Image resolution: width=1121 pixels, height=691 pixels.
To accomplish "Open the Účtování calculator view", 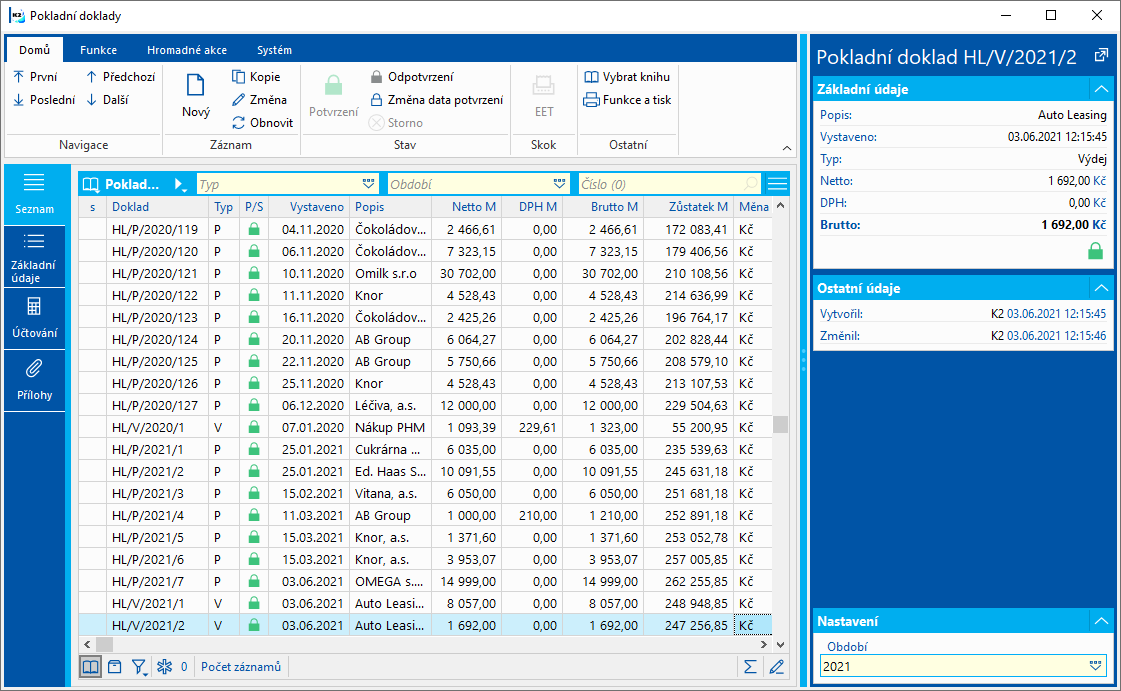I will click(34, 318).
